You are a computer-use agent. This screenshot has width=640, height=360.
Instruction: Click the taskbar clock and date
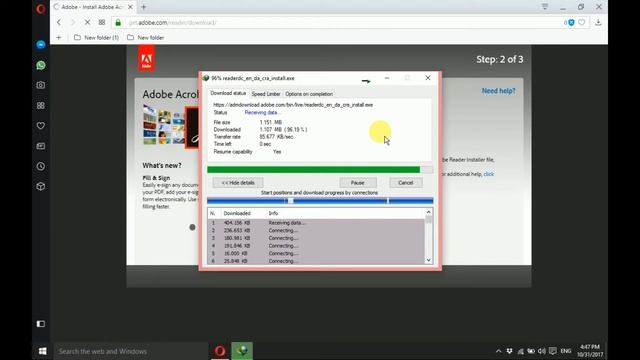click(x=590, y=351)
